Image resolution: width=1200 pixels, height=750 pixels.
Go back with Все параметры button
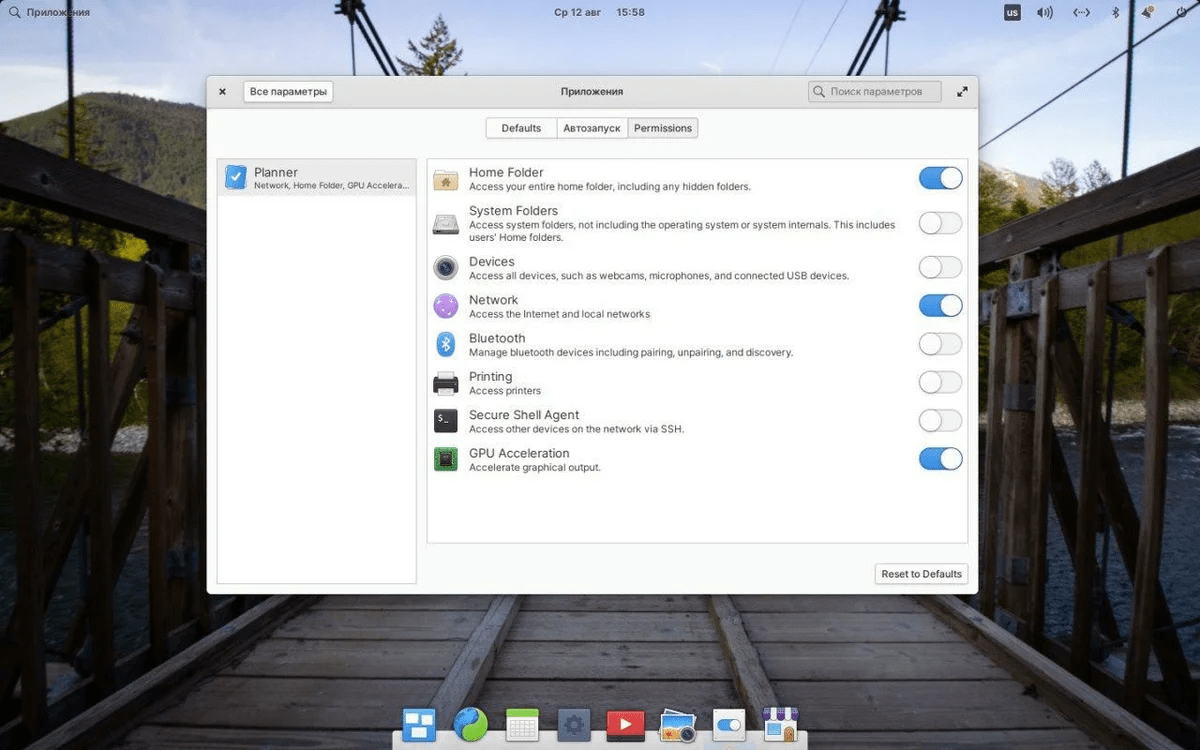[288, 92]
